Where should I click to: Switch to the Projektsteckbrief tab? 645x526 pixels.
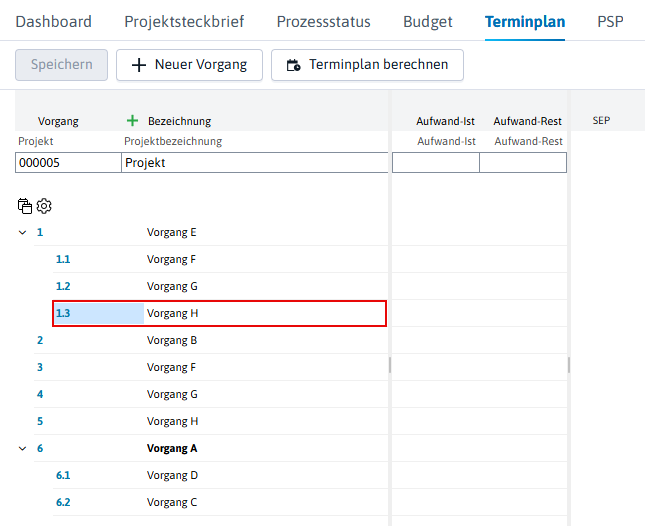pos(184,21)
